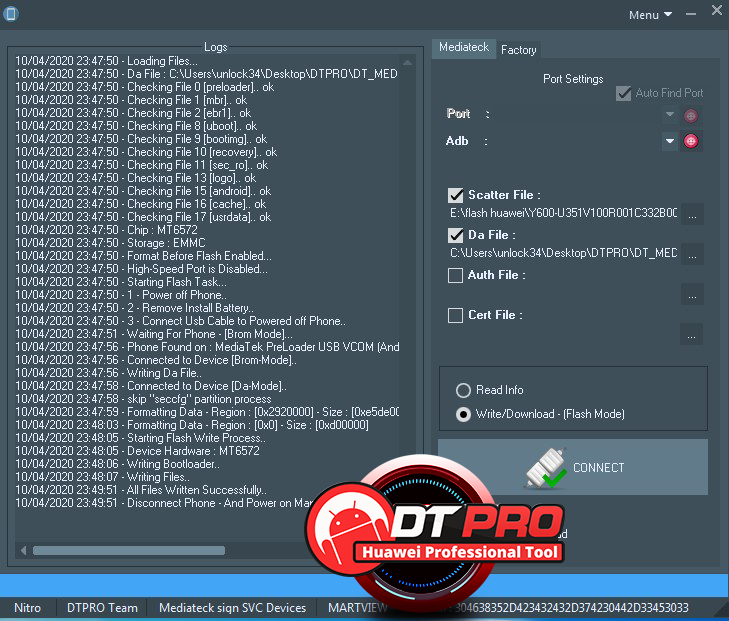Browse for the Da File

pyautogui.click(x=692, y=254)
